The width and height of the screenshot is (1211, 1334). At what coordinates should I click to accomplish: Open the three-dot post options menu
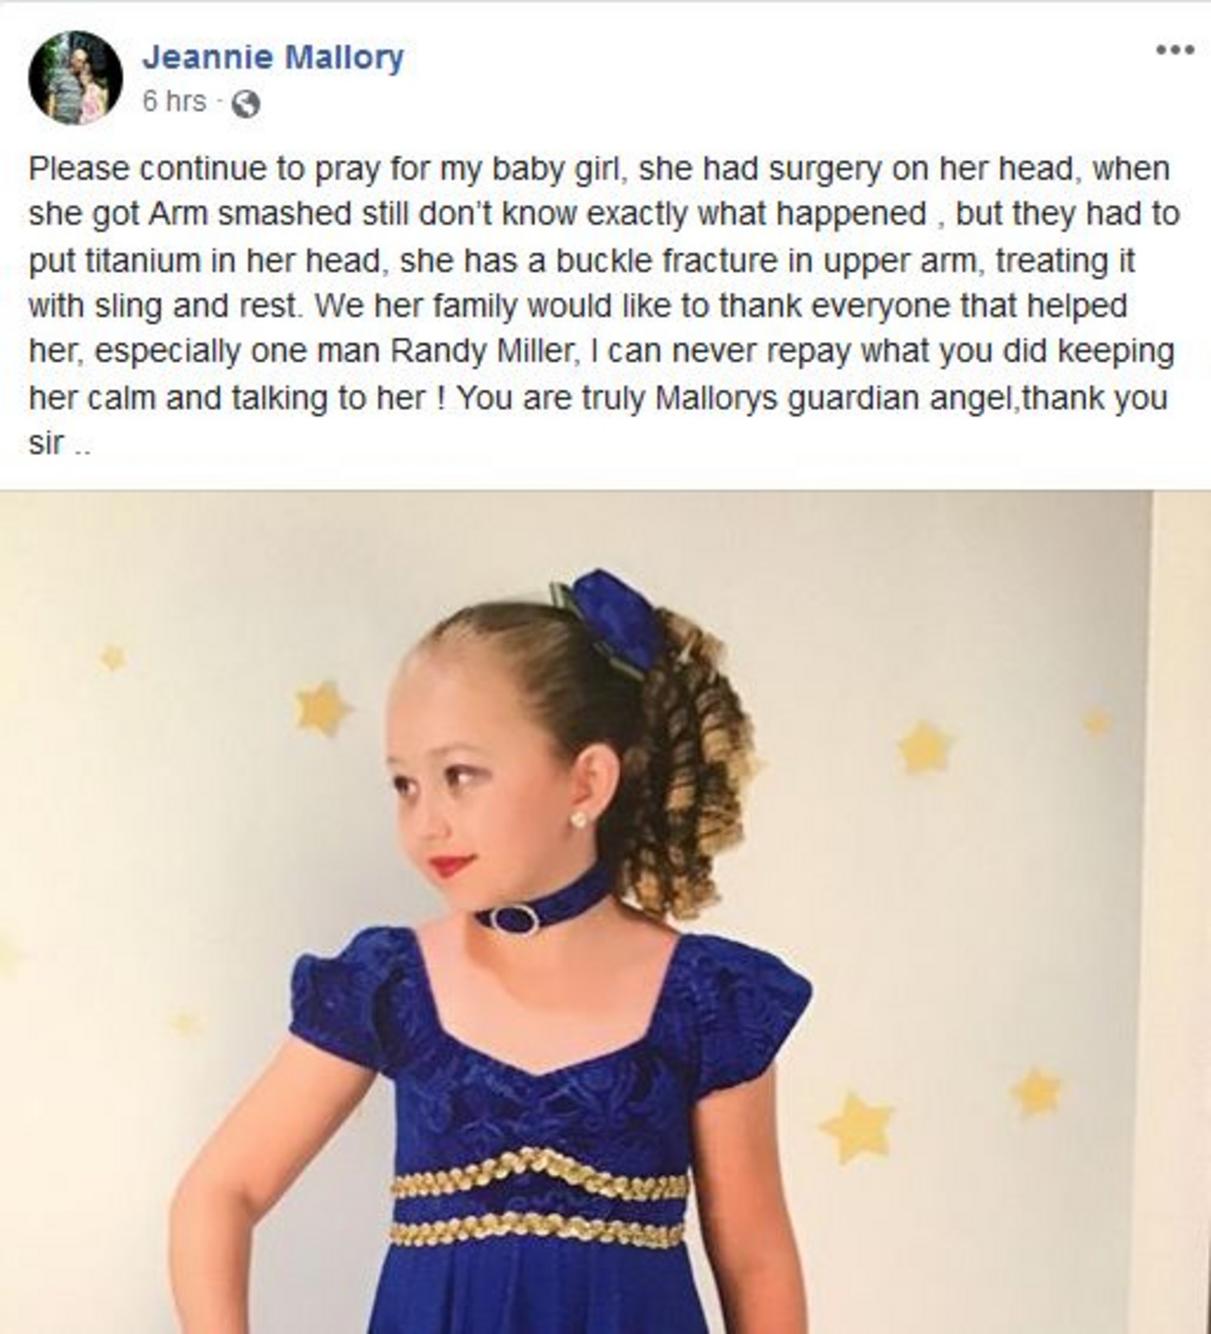point(1174,50)
